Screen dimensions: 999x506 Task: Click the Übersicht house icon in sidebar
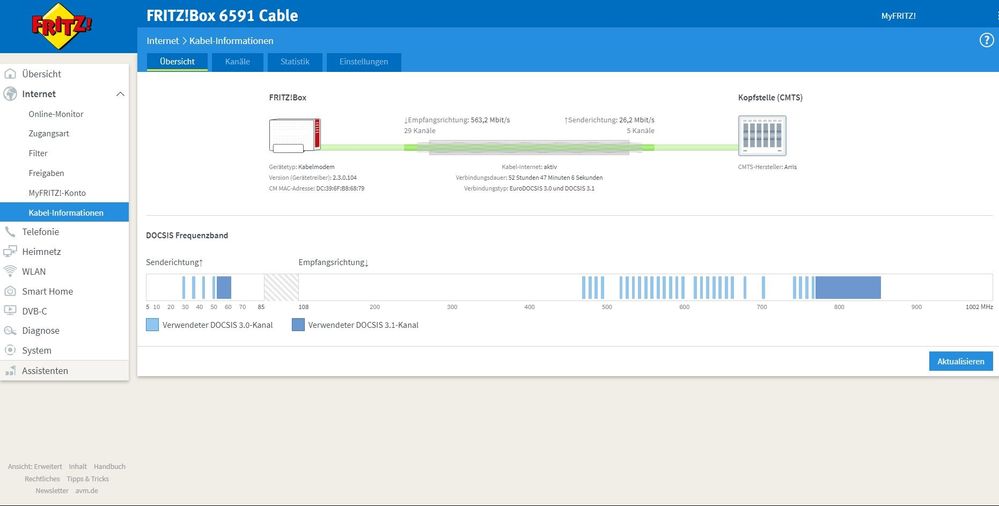pyautogui.click(x=10, y=74)
